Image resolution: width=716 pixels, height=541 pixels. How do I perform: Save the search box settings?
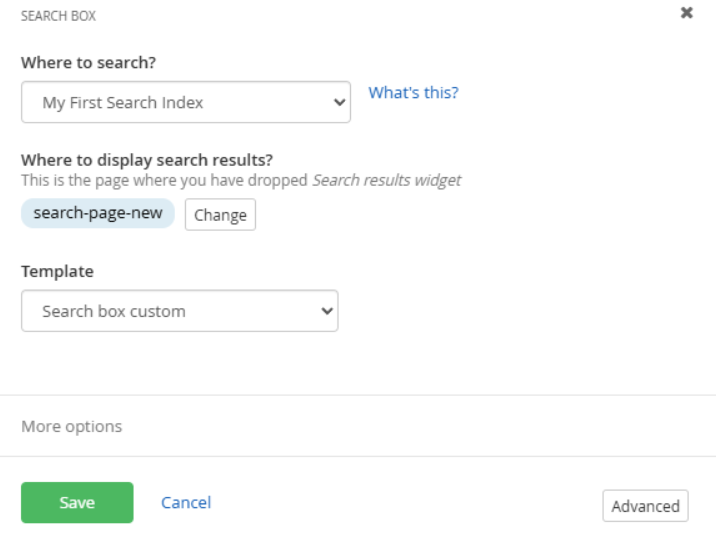coord(77,503)
